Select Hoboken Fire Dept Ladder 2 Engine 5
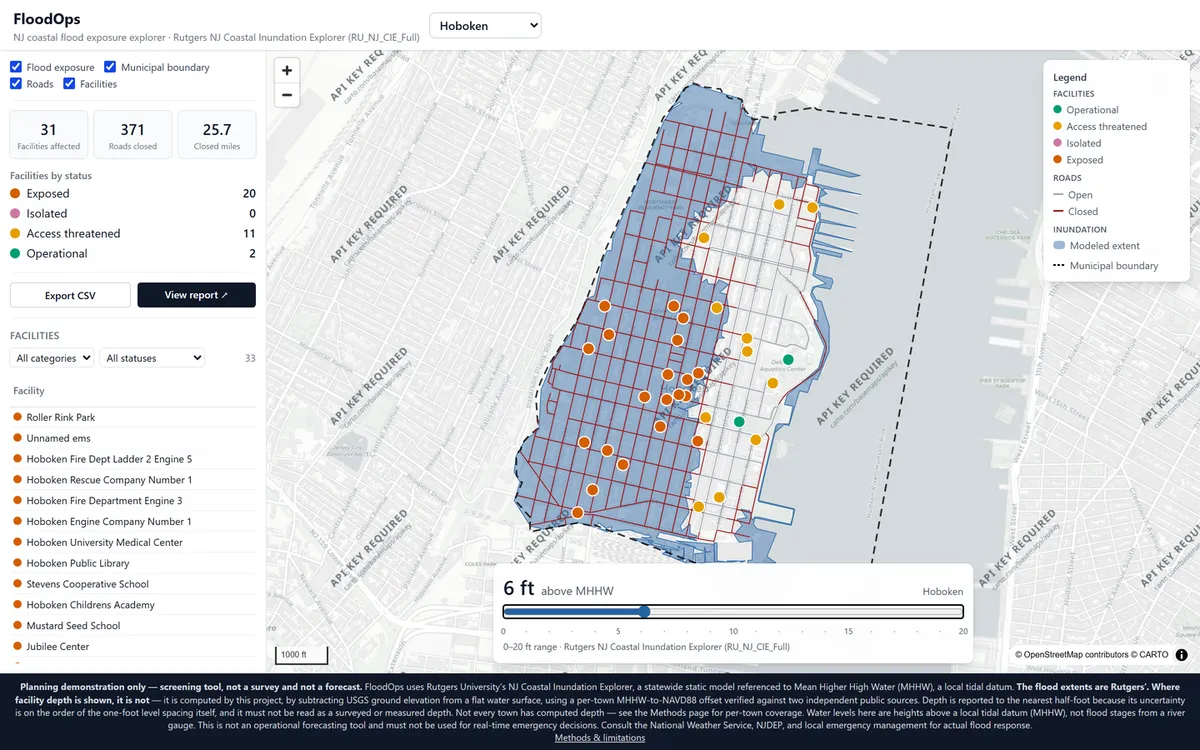Image resolution: width=1200 pixels, height=750 pixels. pos(133,459)
